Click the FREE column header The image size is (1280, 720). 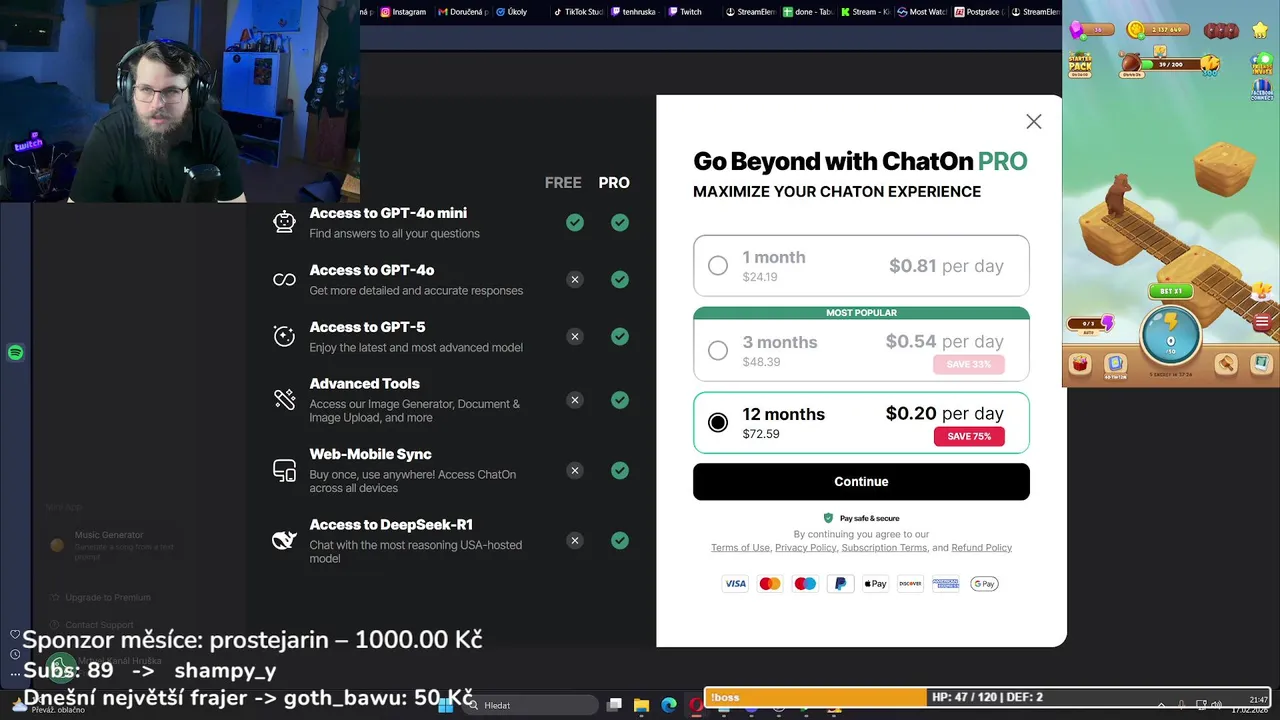point(563,183)
